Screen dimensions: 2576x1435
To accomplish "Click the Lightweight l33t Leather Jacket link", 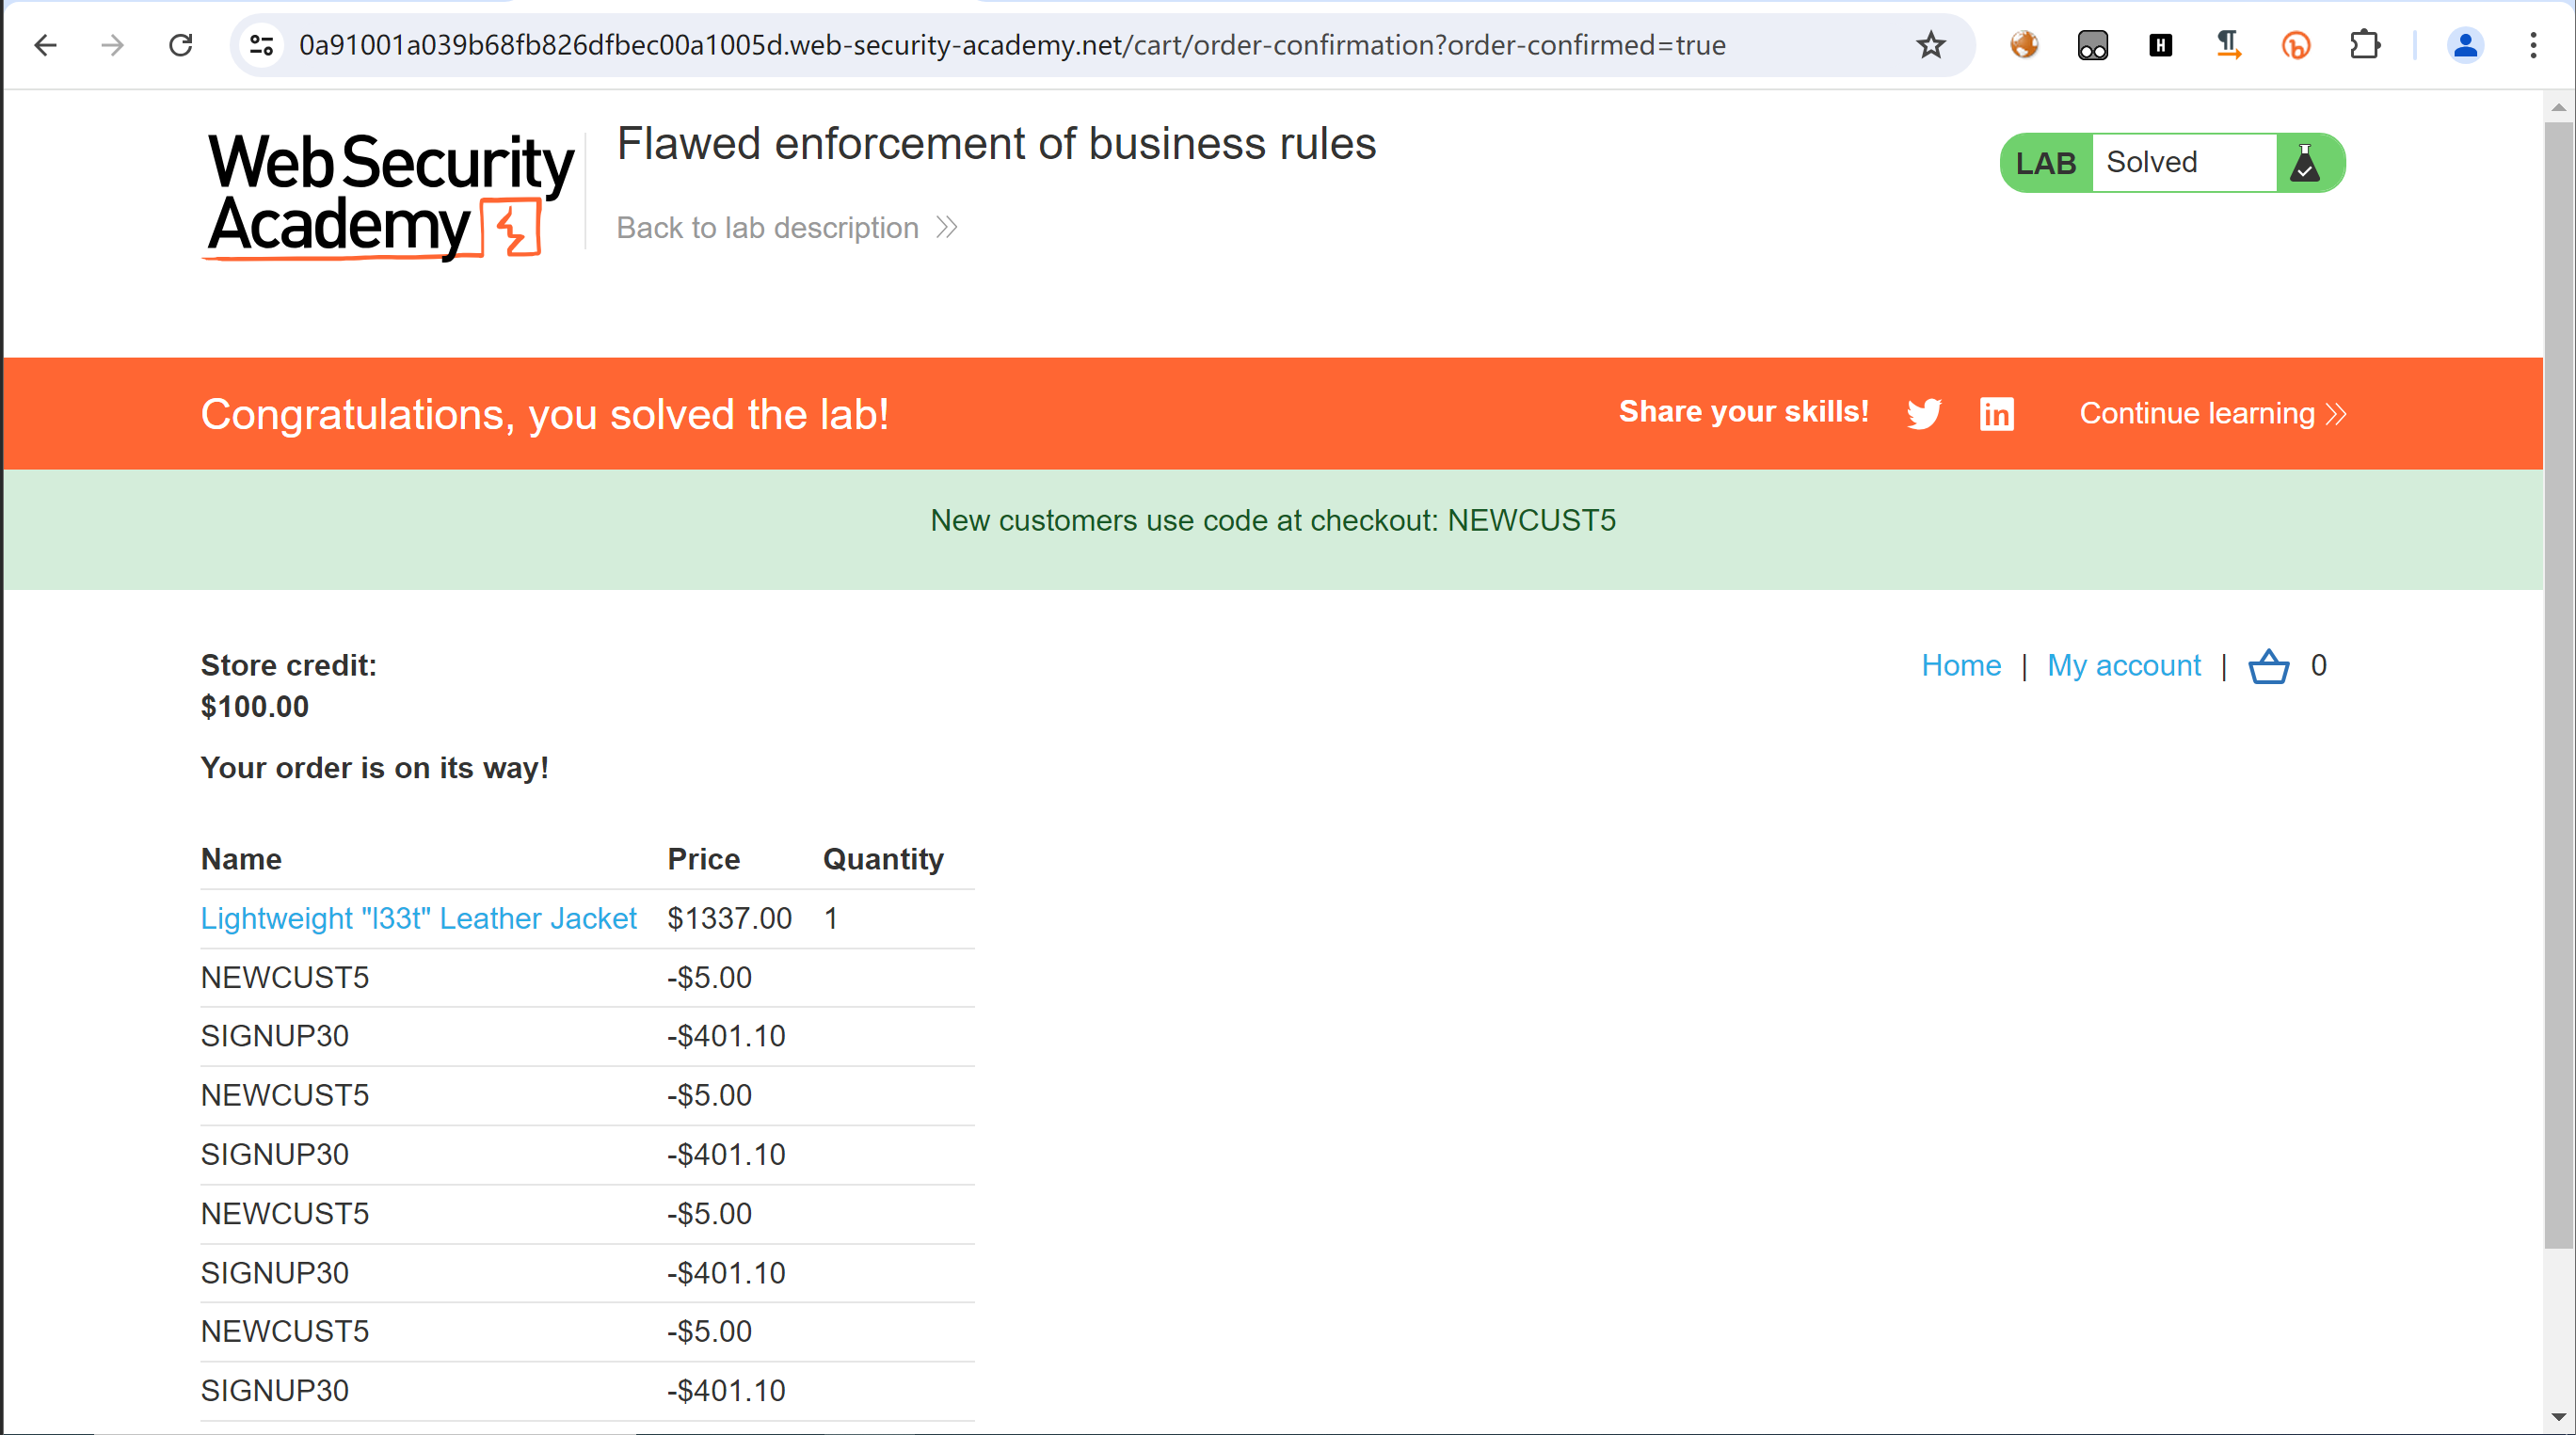I will click(419, 917).
